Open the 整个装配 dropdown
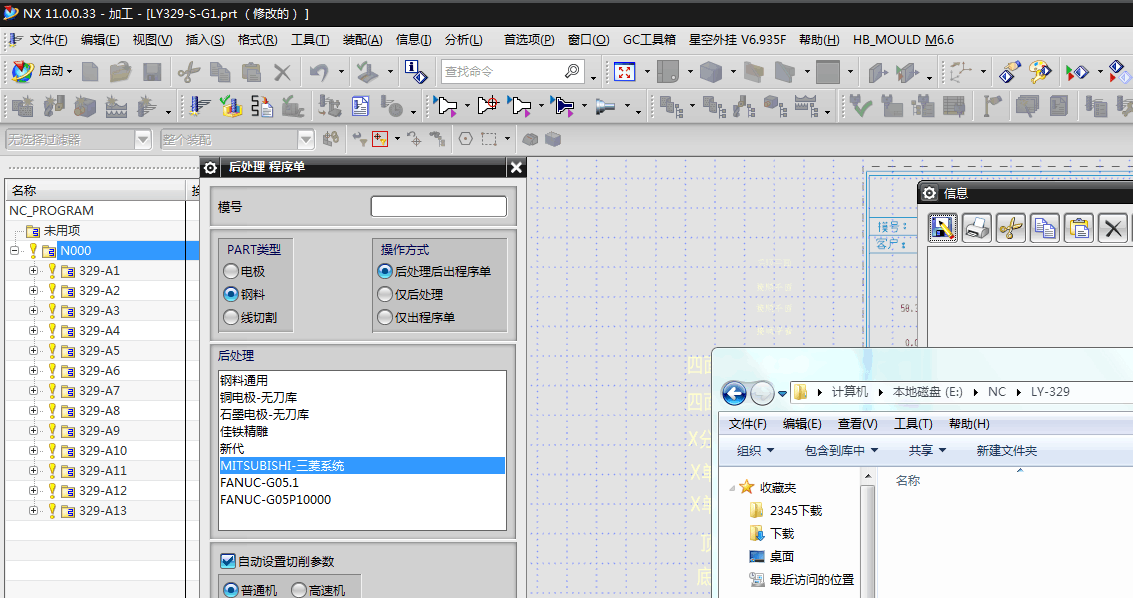Image resolution: width=1133 pixels, height=598 pixels. pos(306,139)
